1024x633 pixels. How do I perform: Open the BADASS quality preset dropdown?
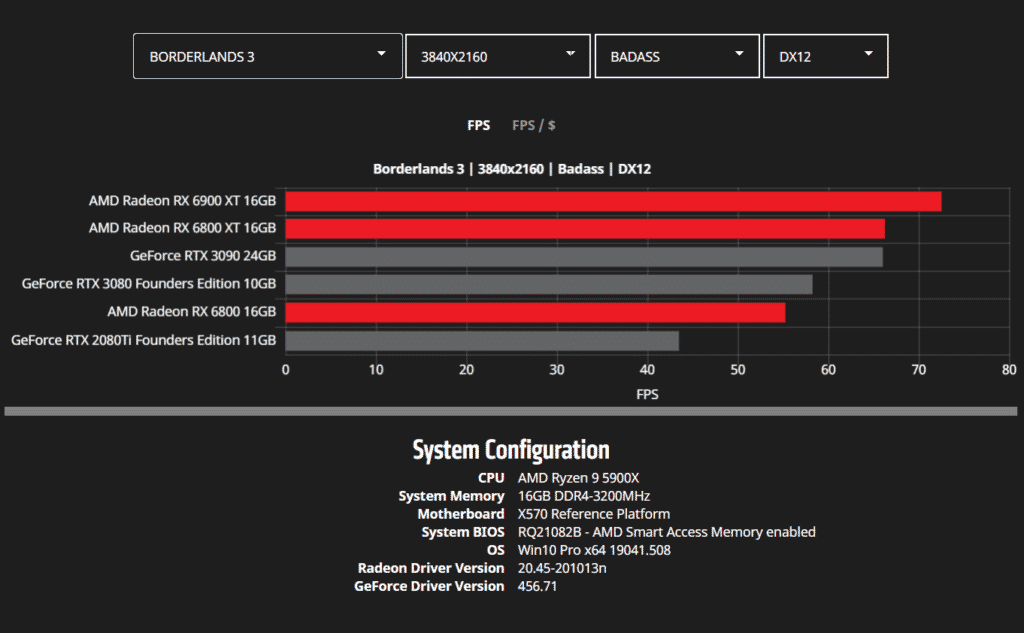pyautogui.click(x=677, y=56)
